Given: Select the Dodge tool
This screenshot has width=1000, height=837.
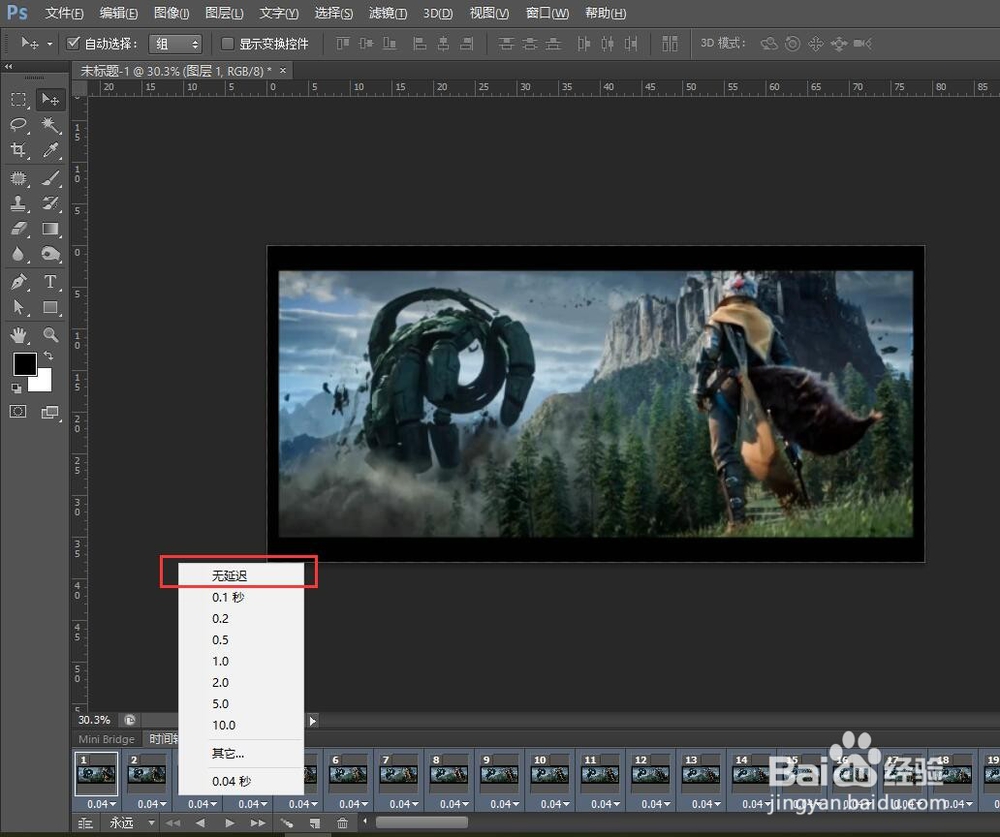Looking at the screenshot, I should coord(50,254).
